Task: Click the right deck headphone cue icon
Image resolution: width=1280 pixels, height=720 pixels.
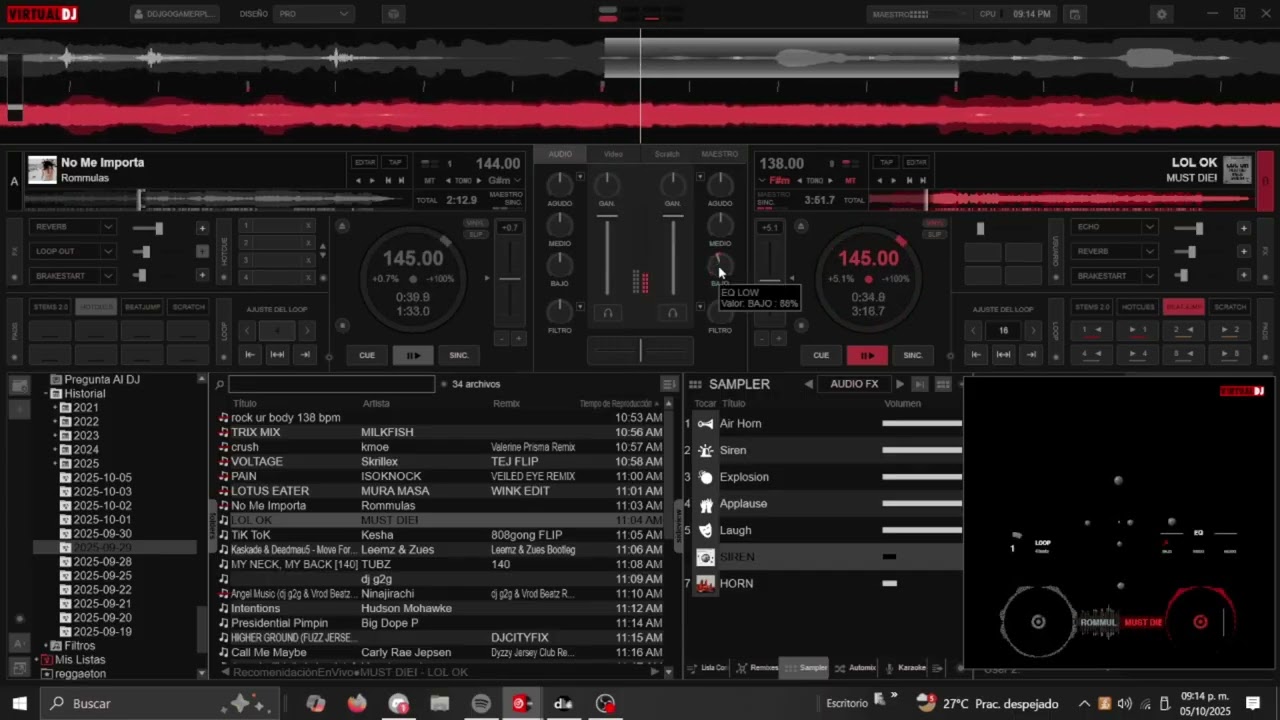Action: tap(673, 313)
